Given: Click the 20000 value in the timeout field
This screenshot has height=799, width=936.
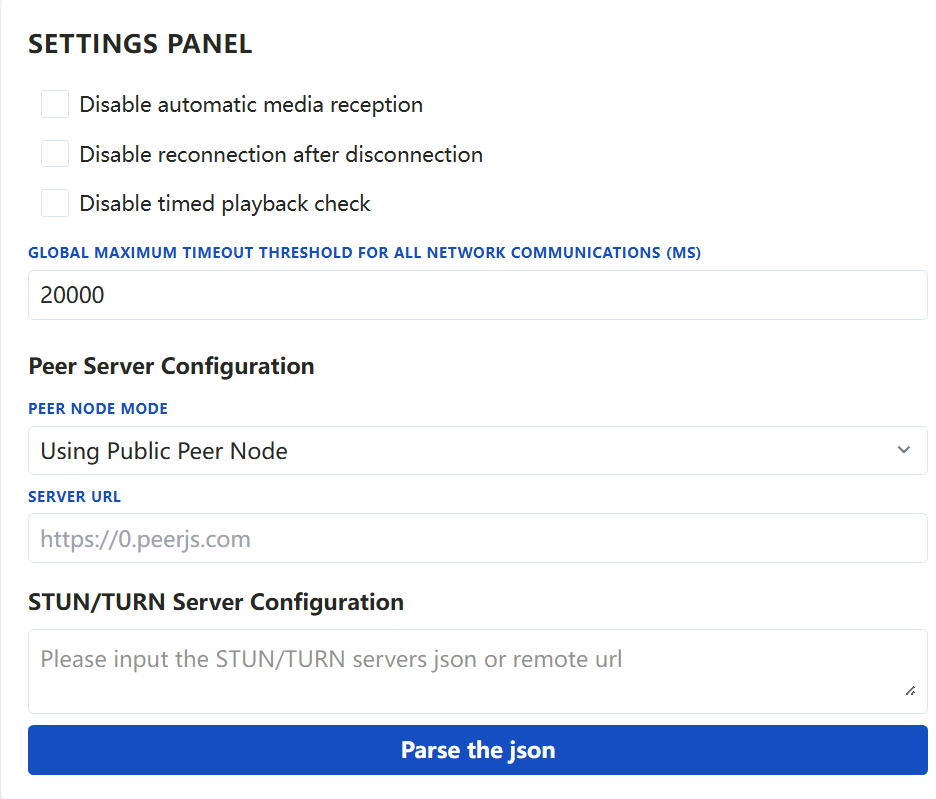Looking at the screenshot, I should click(72, 295).
